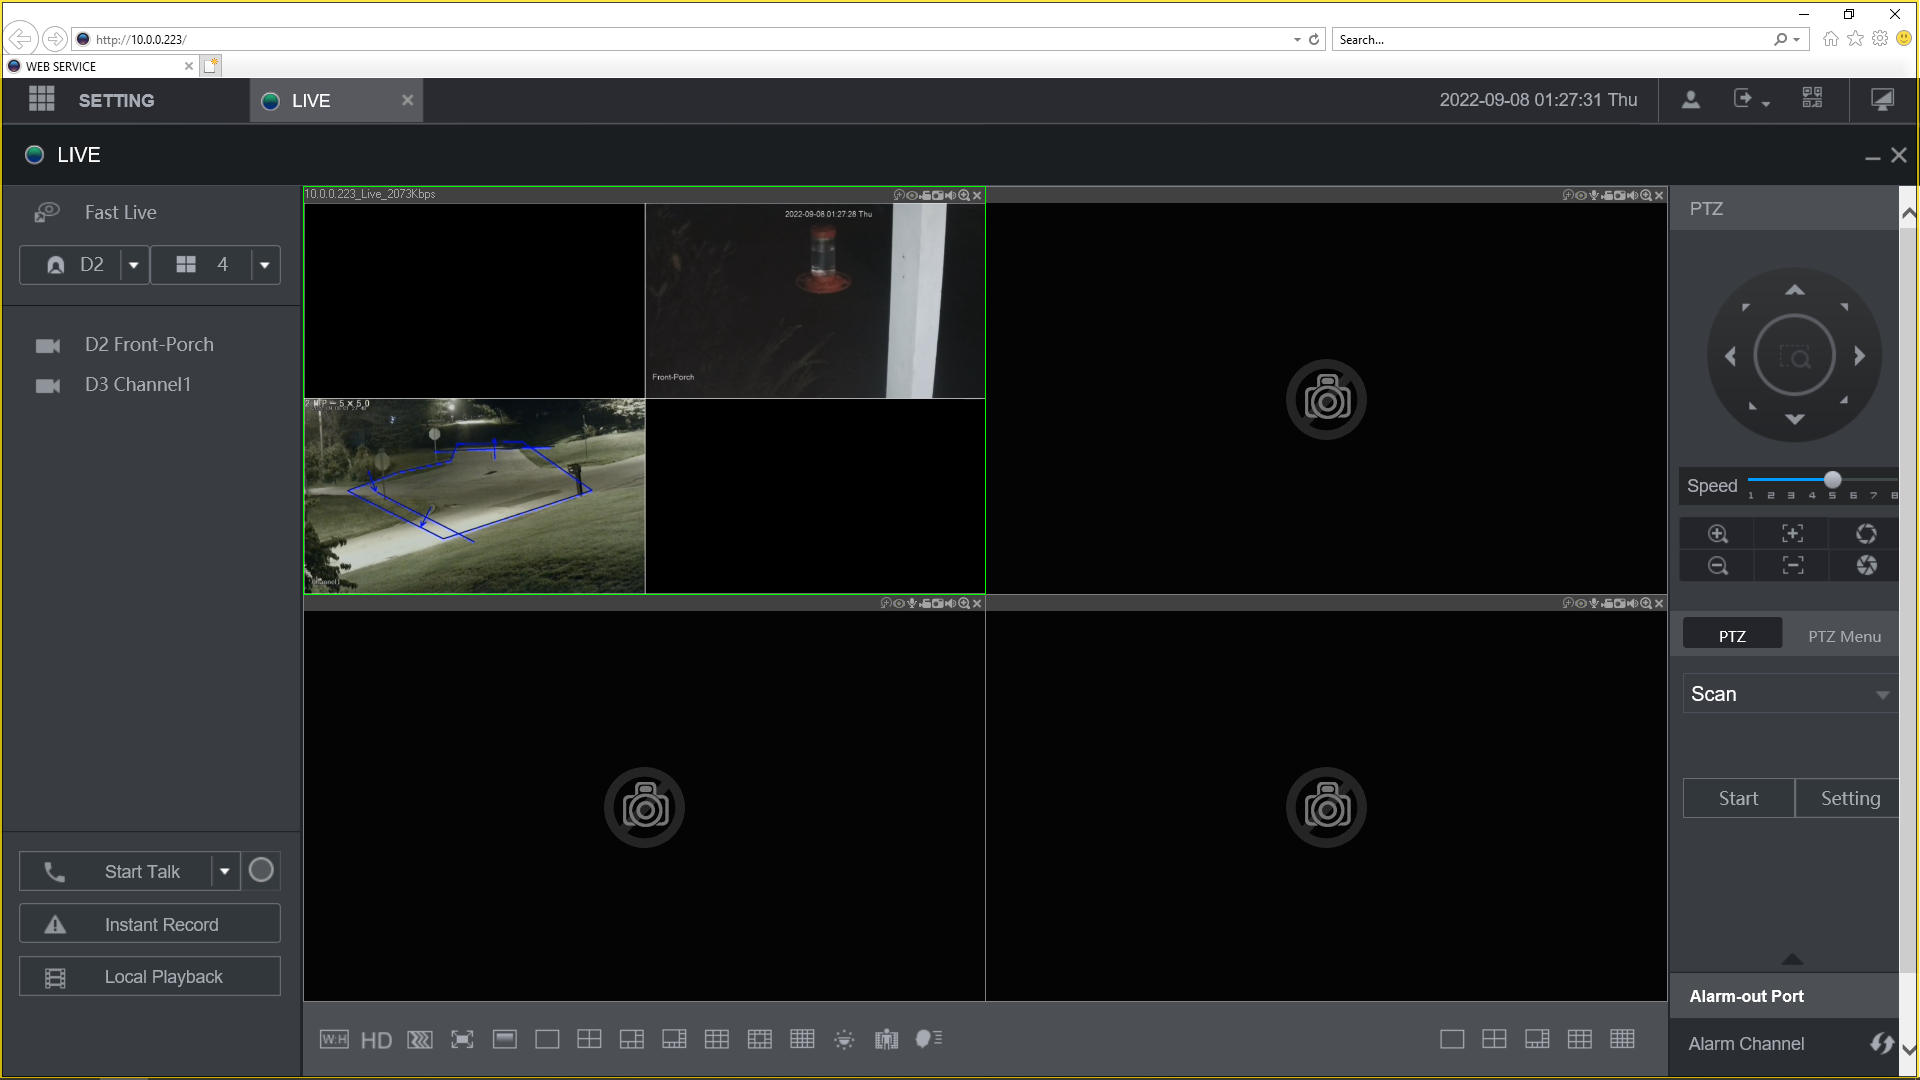The image size is (1920, 1080).
Task: Tilt PTZ camera up with top arrow
Action: [1795, 290]
